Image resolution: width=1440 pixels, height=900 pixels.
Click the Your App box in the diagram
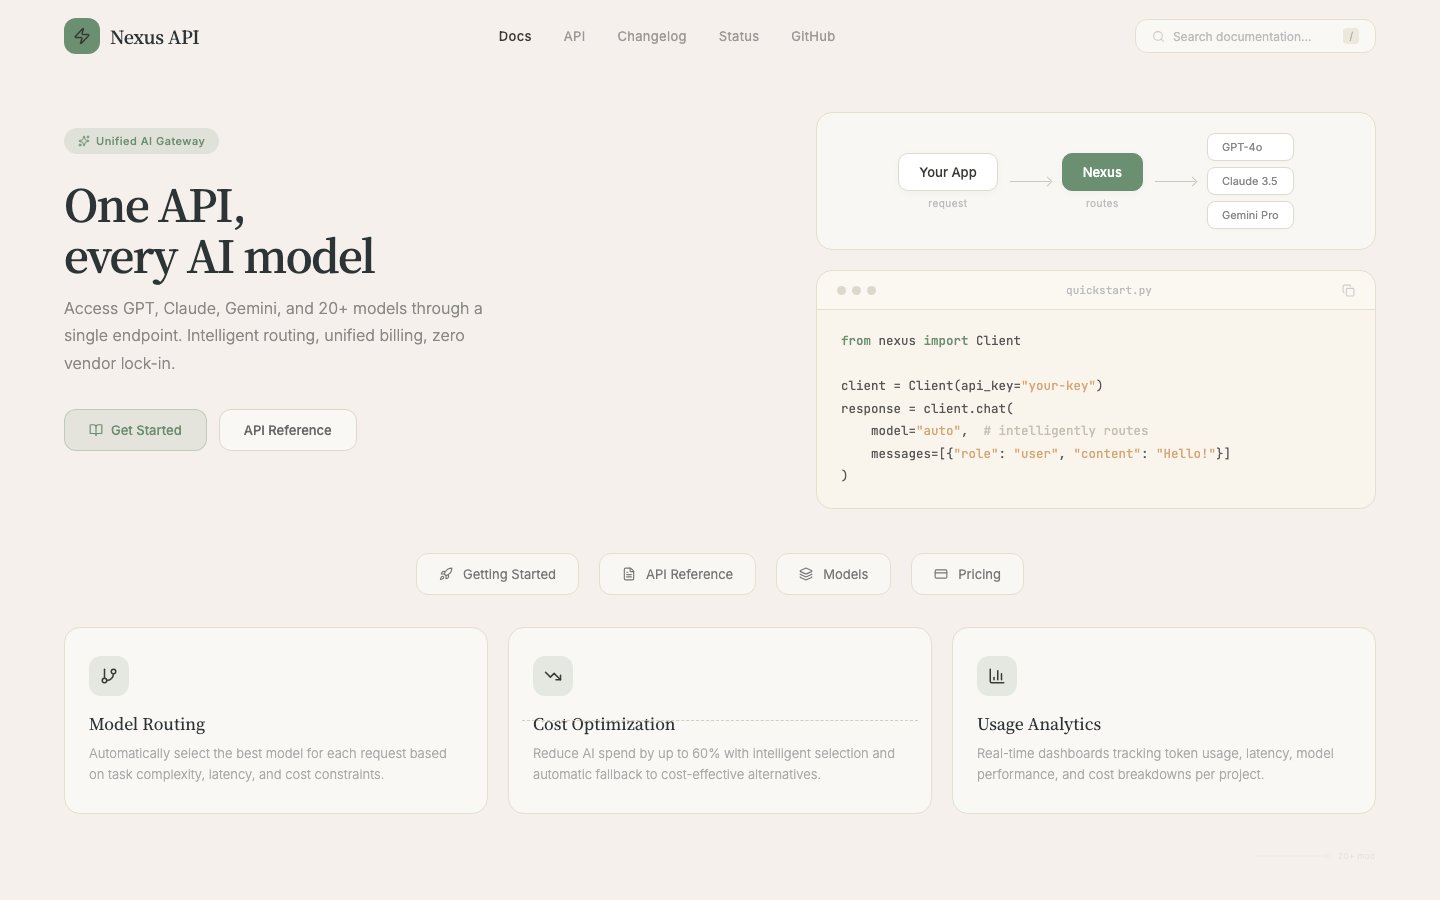pos(948,172)
